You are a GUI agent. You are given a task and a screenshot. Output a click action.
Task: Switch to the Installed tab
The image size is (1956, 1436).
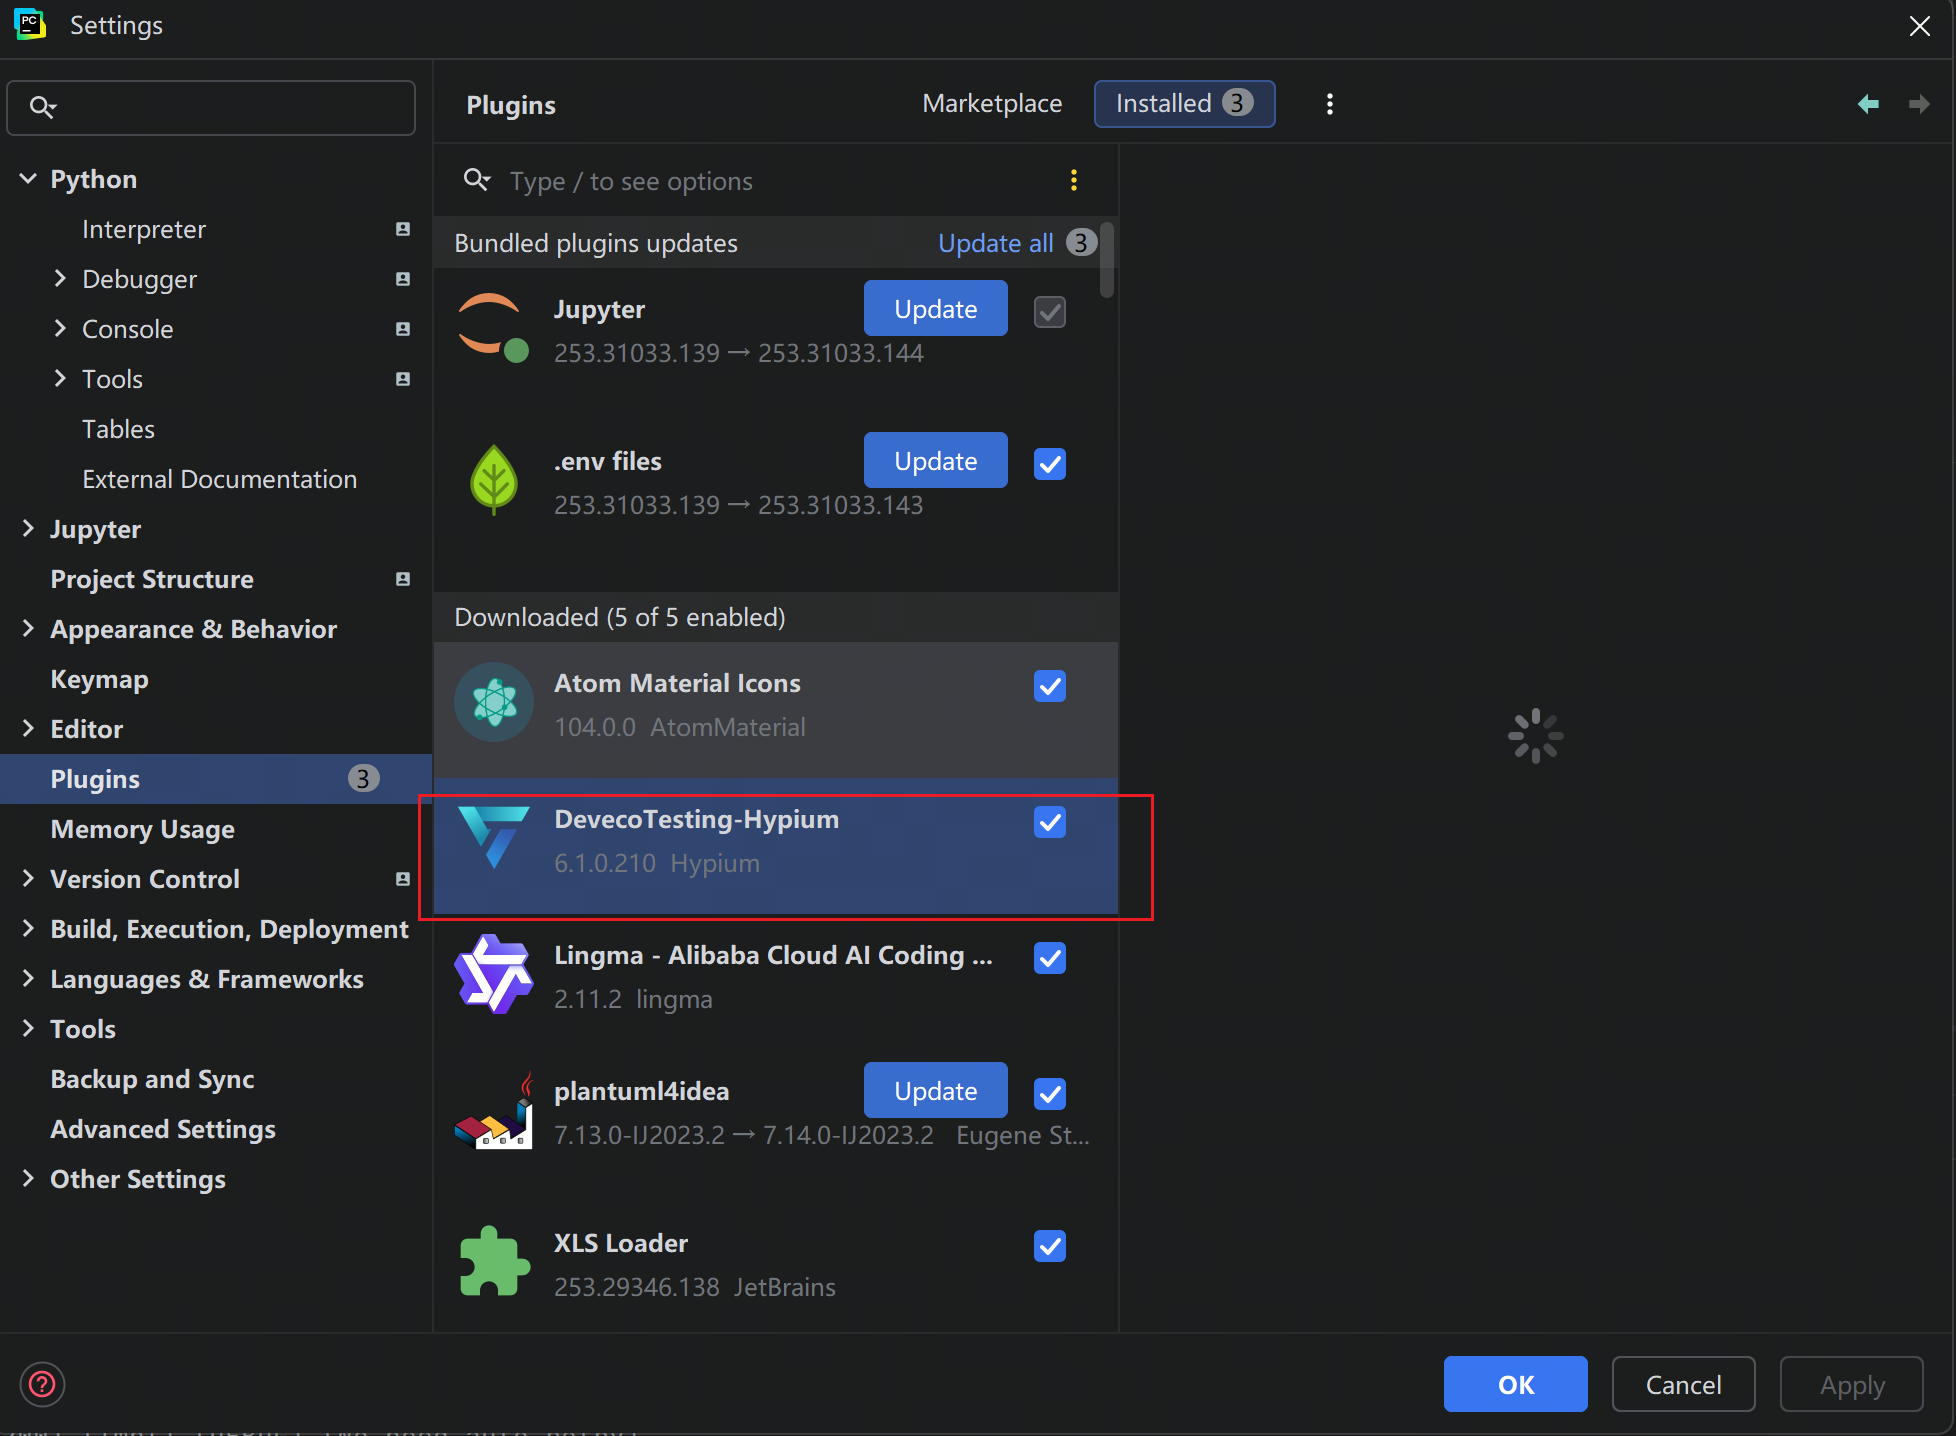pos(1184,104)
